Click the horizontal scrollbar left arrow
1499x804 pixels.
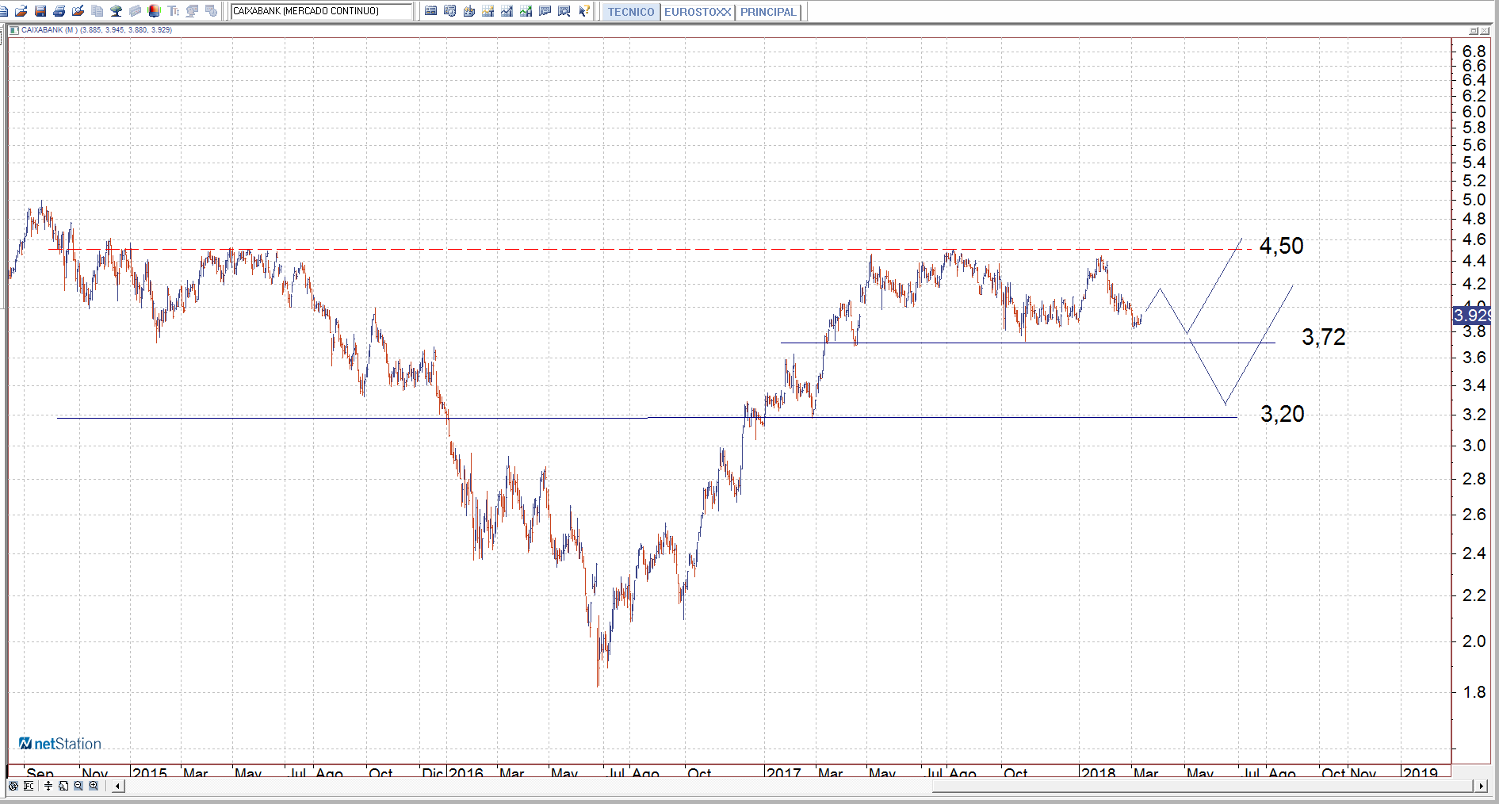tap(118, 787)
